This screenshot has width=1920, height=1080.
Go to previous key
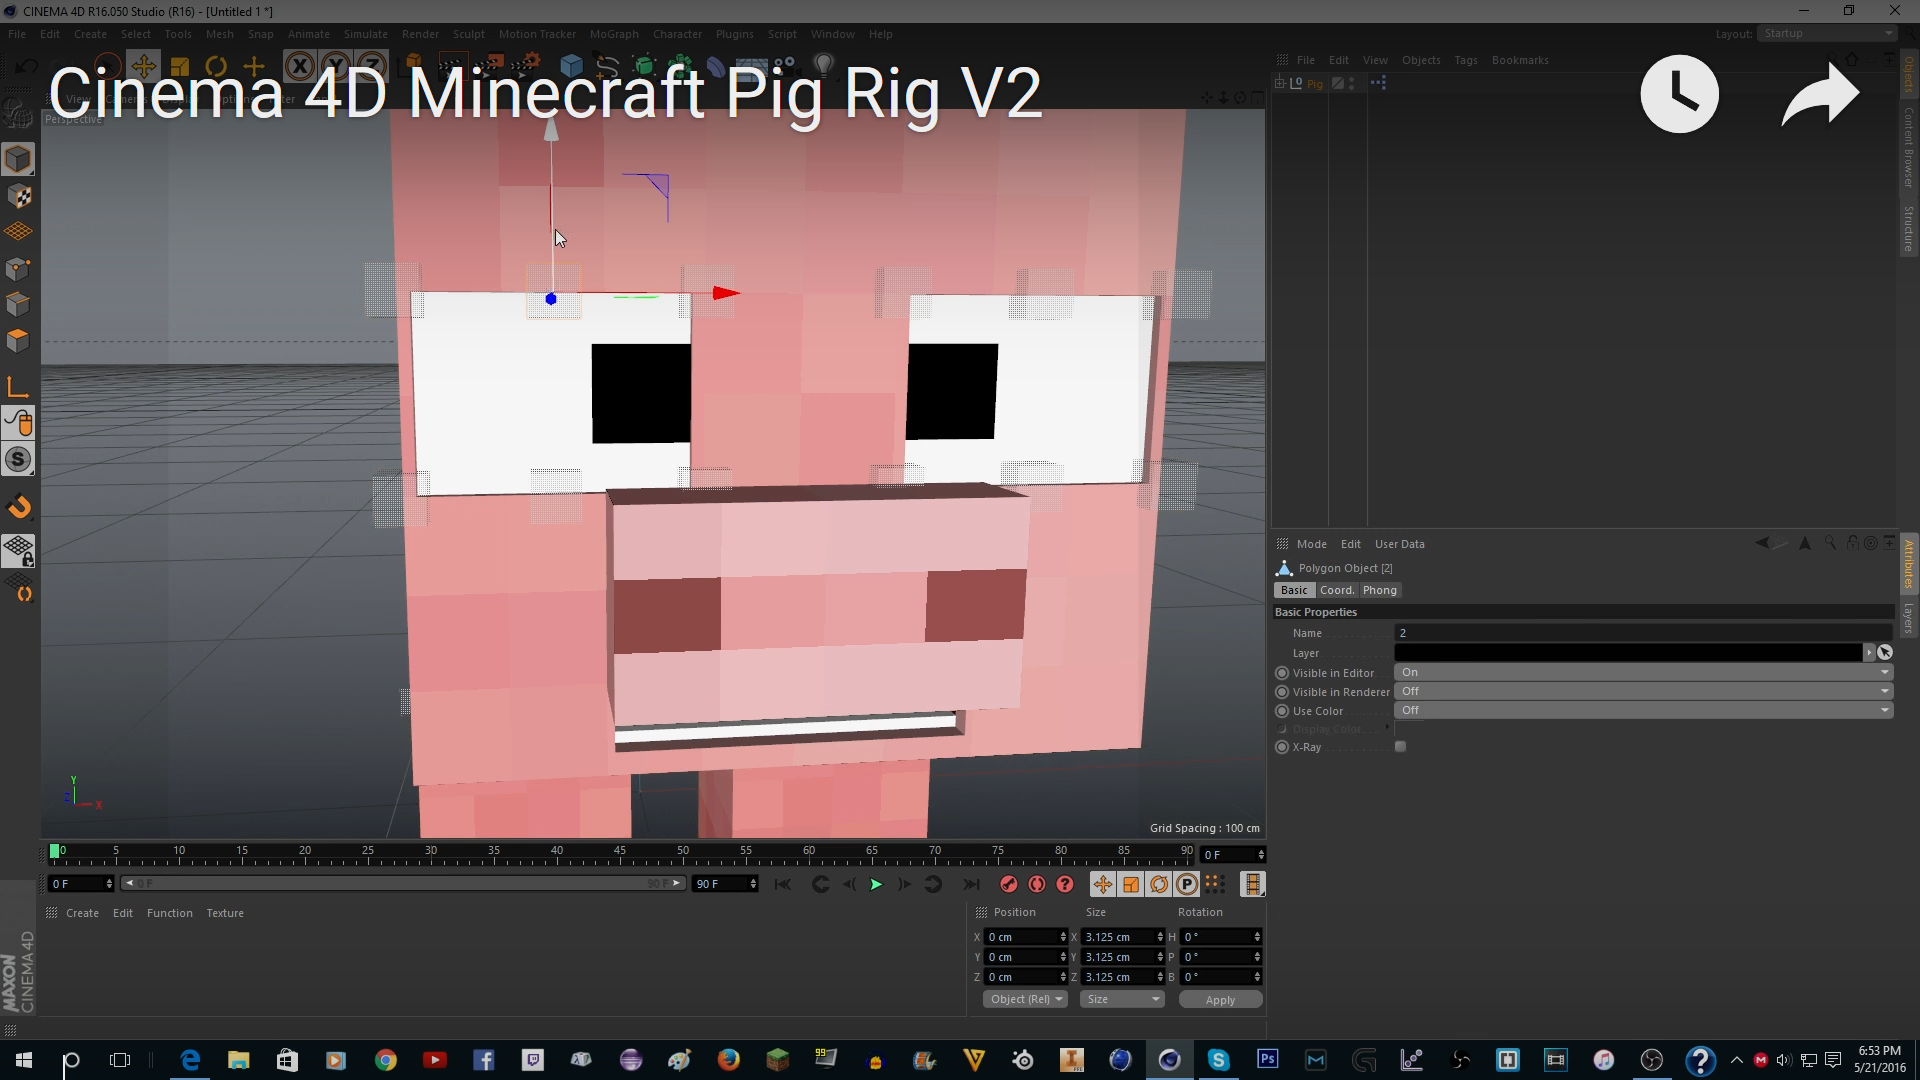(x=820, y=884)
